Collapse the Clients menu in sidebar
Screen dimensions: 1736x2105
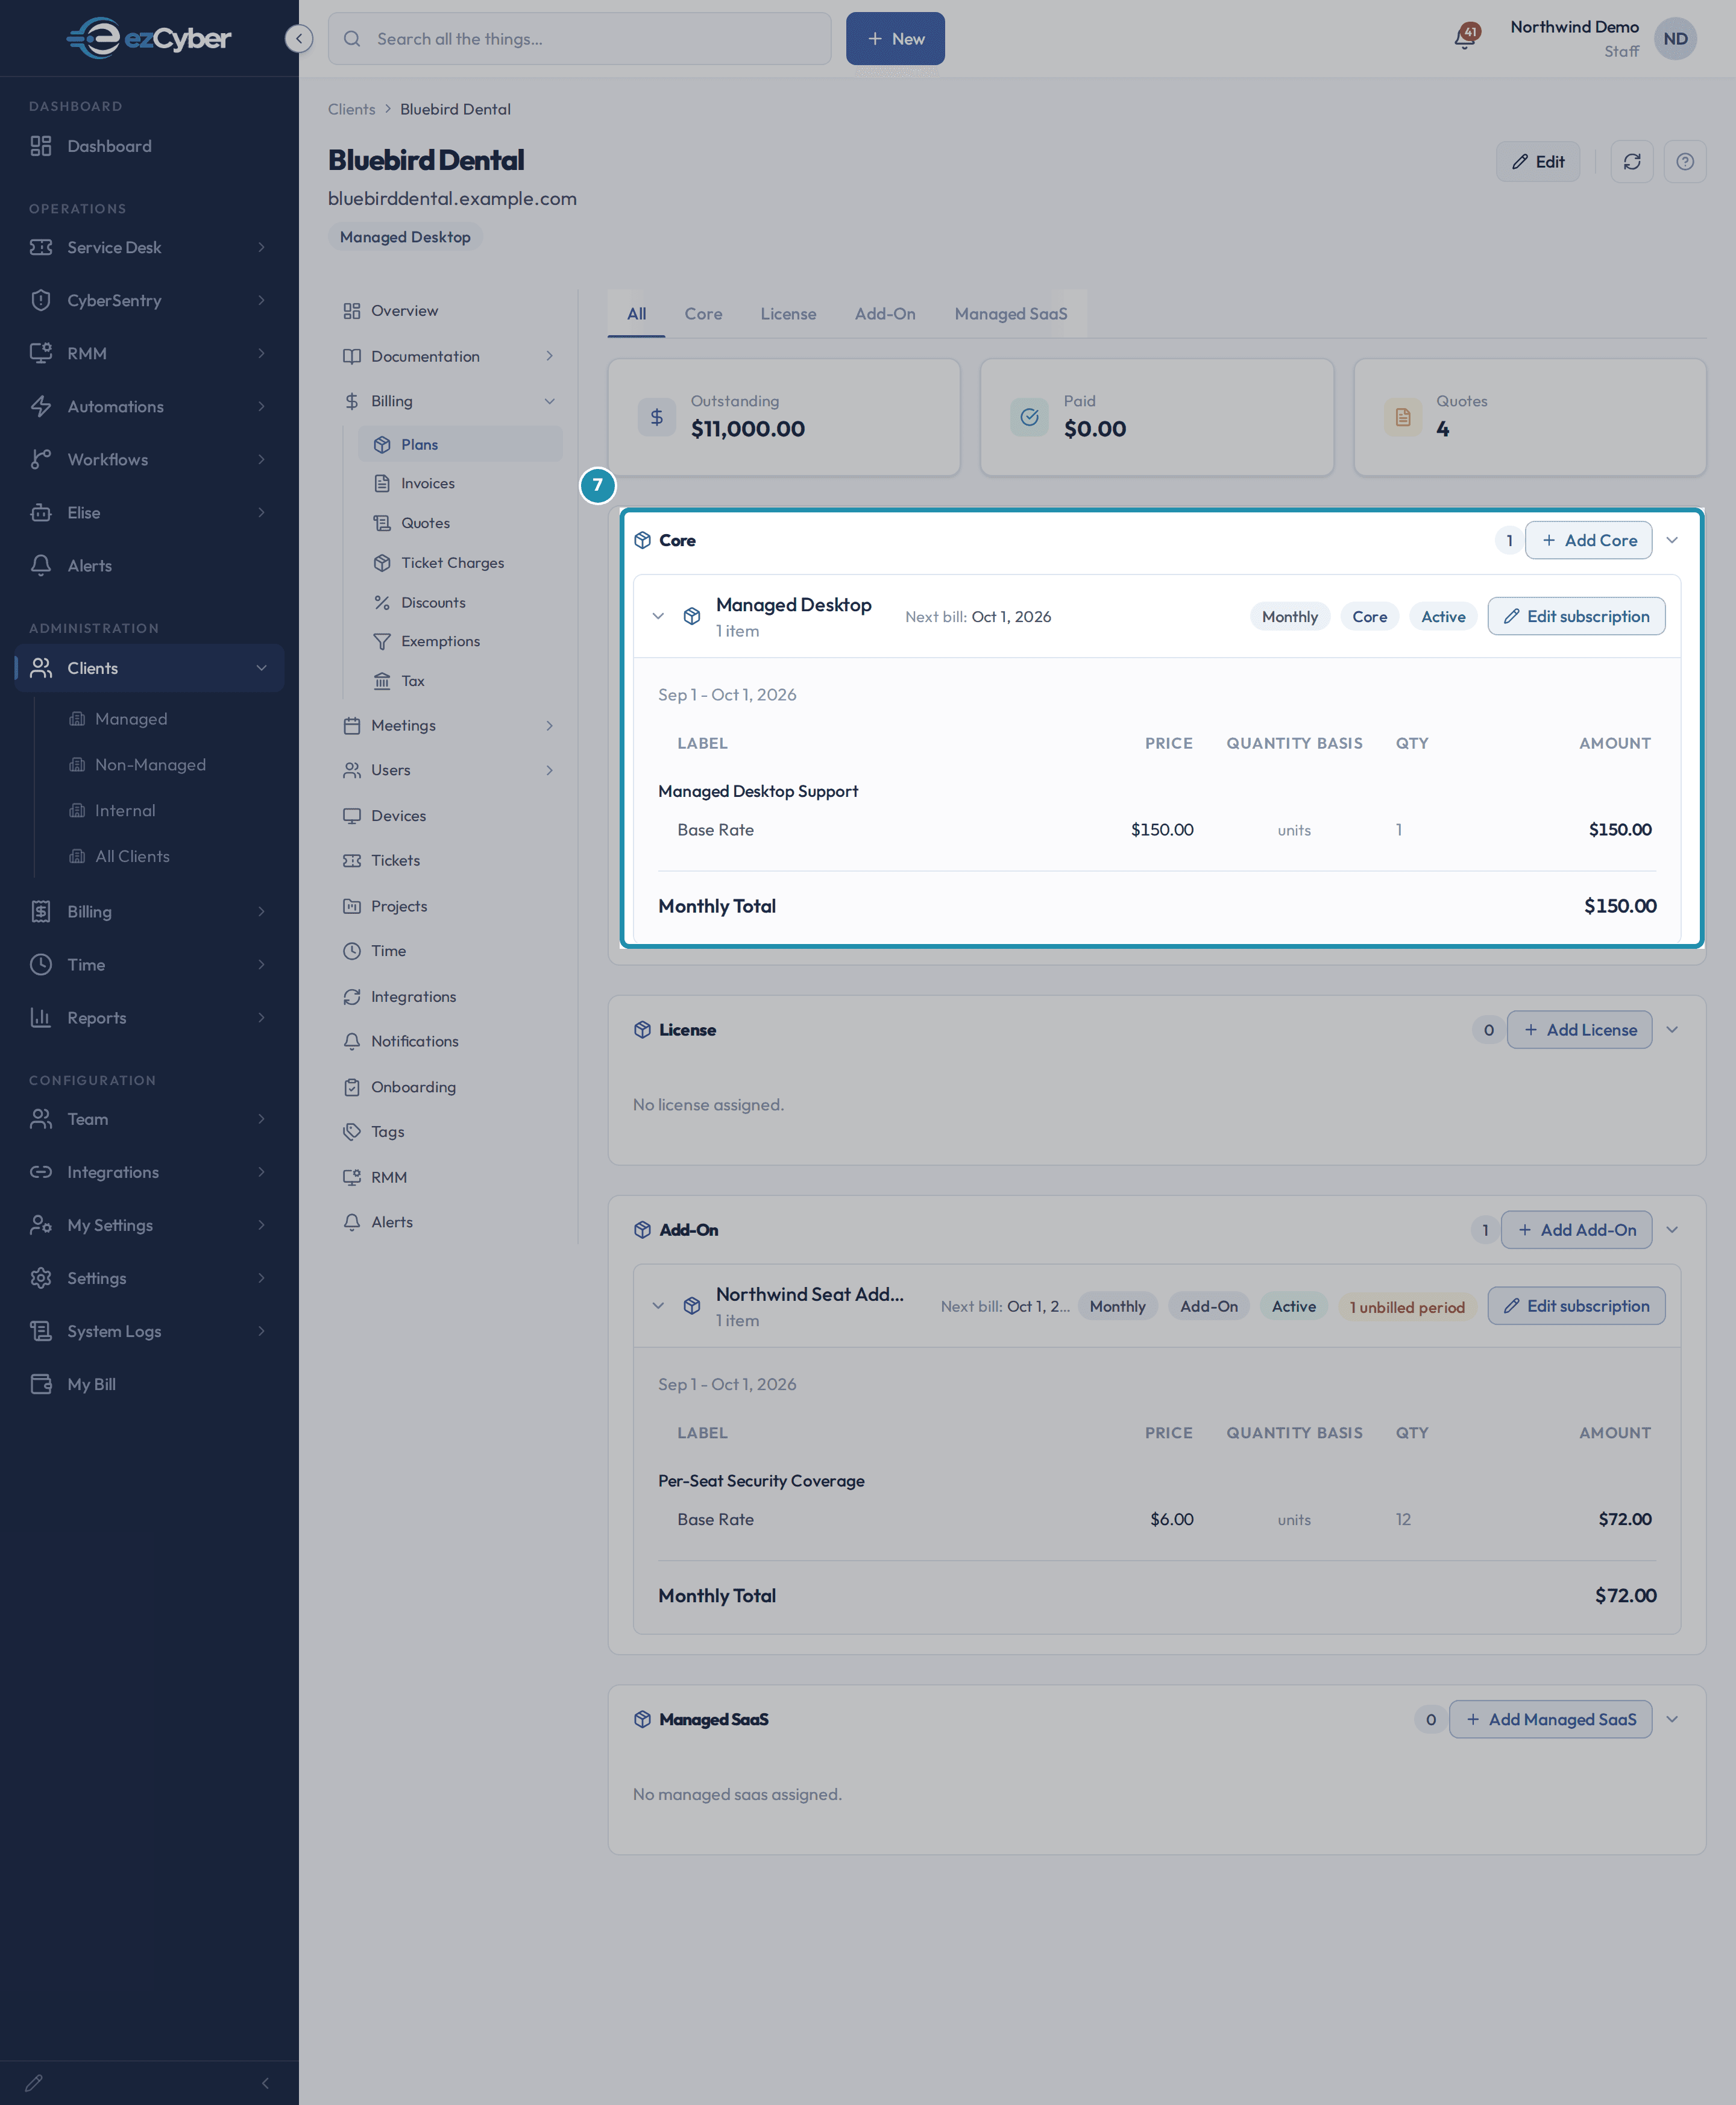[x=149, y=668]
